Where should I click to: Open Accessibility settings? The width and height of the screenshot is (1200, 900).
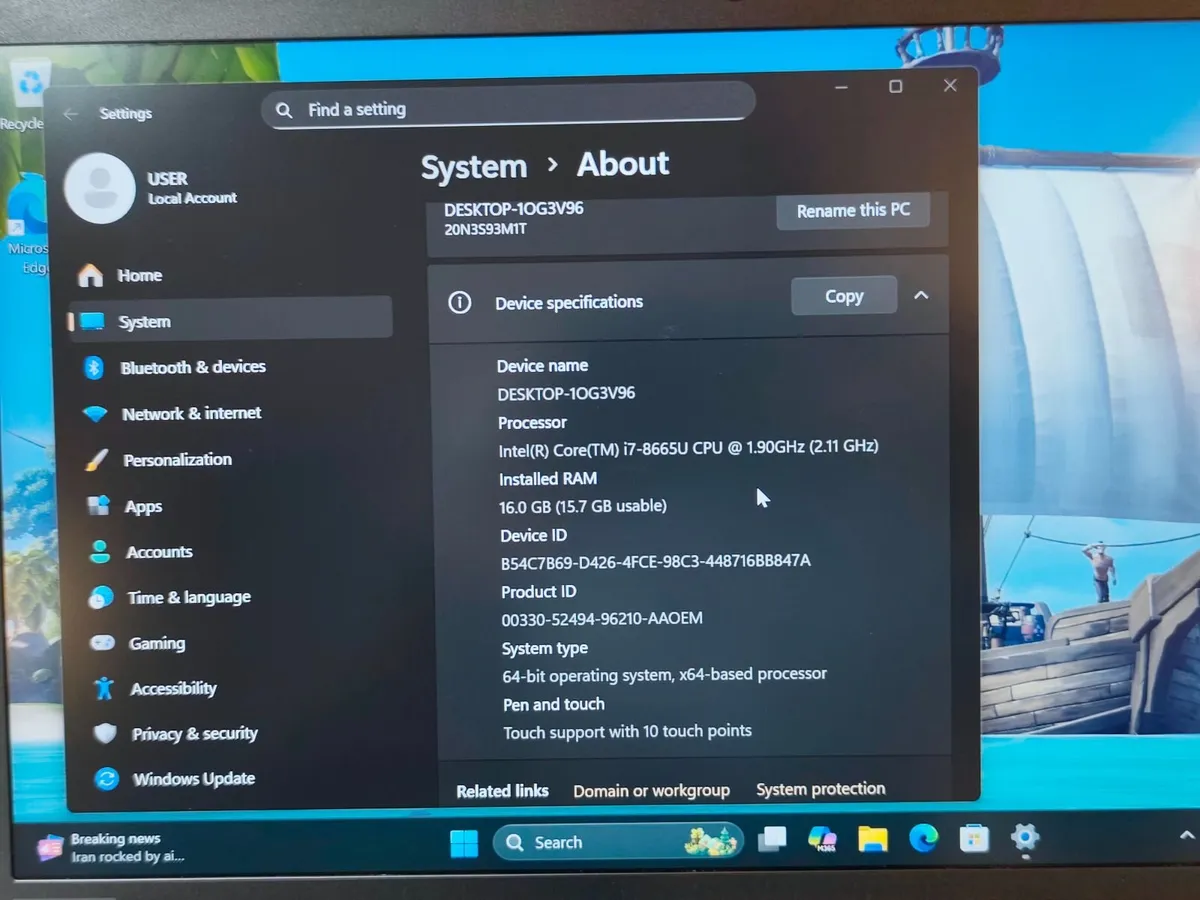[x=173, y=688]
